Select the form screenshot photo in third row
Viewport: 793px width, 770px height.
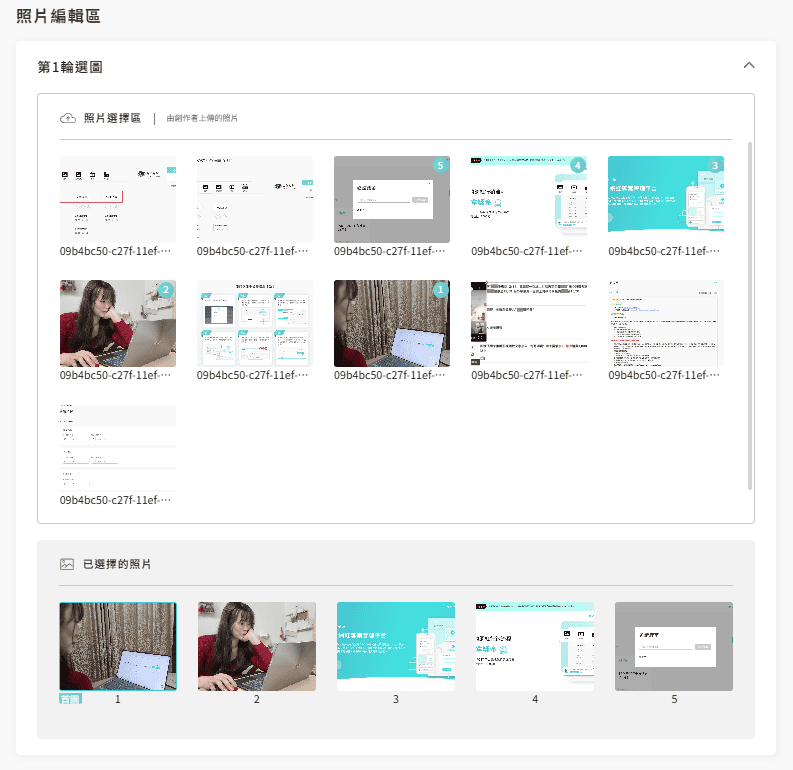[117, 447]
